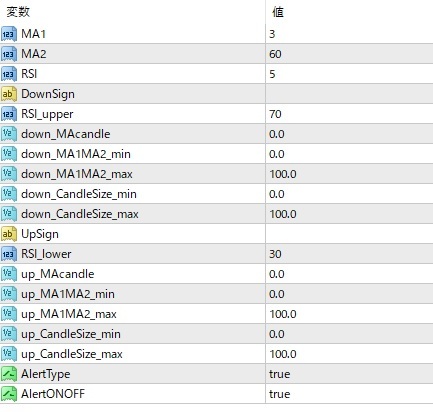
Task: Select the string icon next to UpSign
Action: [x=9, y=234]
